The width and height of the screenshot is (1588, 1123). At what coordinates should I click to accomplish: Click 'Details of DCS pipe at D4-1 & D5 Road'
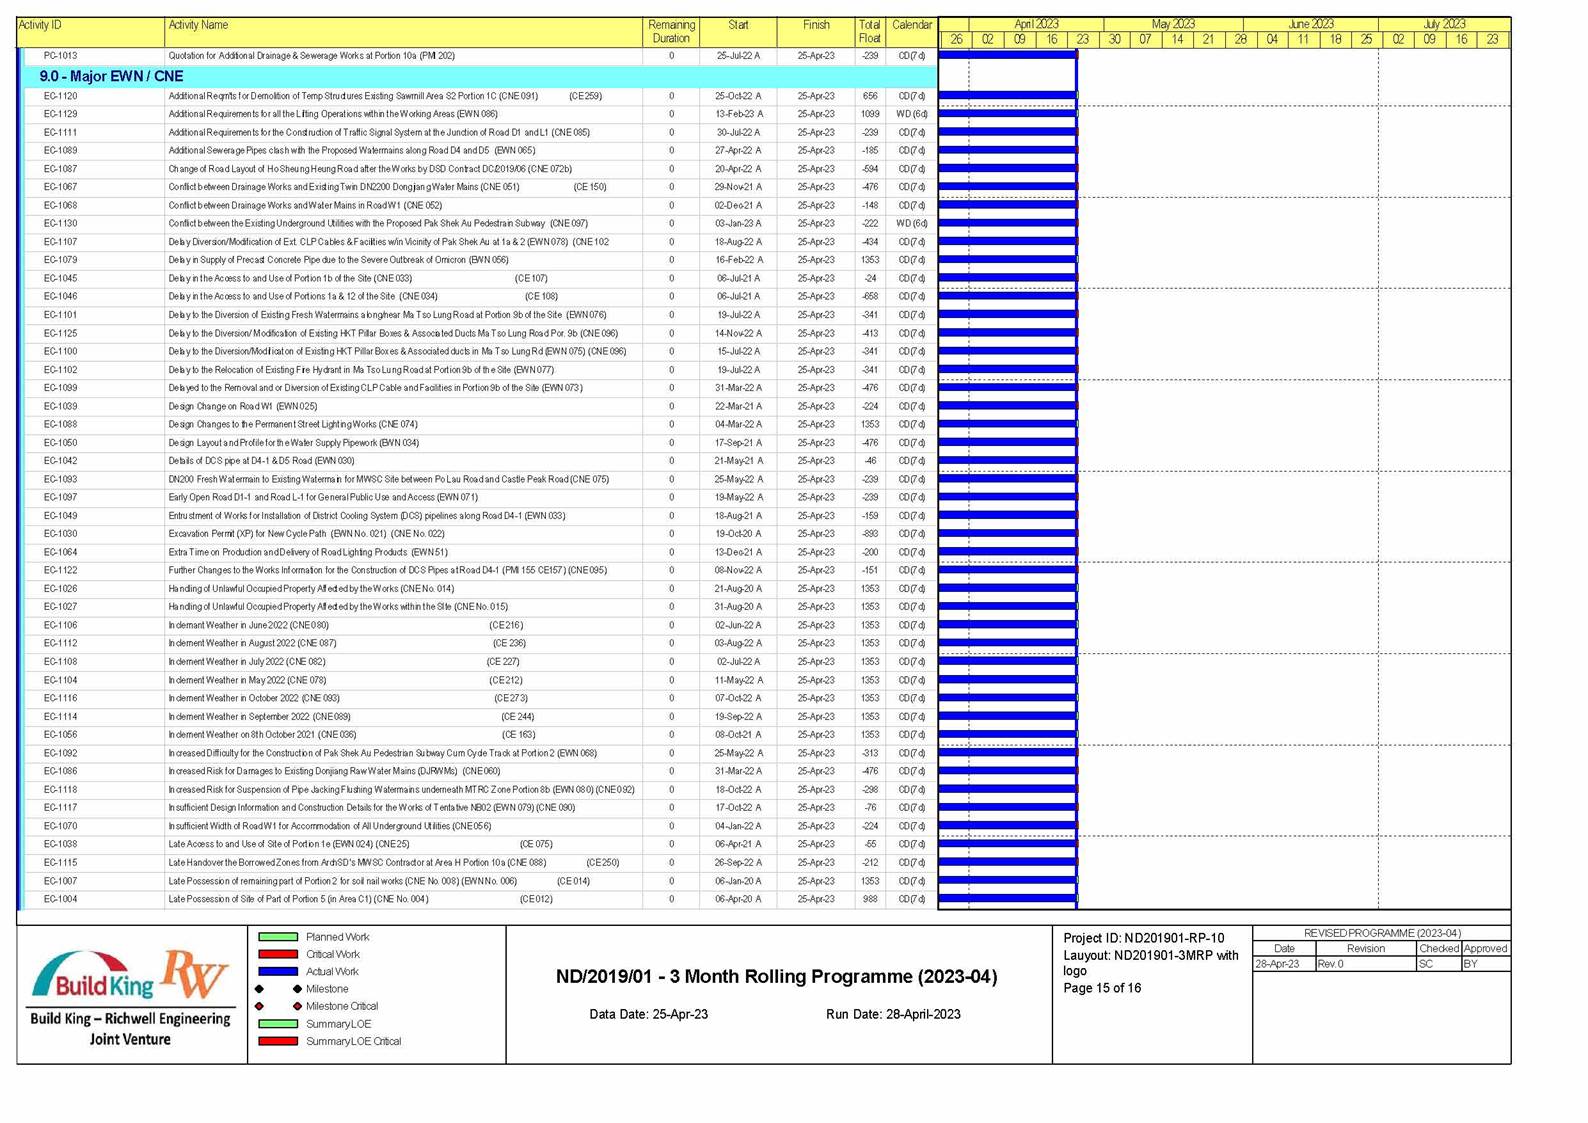pos(261,461)
